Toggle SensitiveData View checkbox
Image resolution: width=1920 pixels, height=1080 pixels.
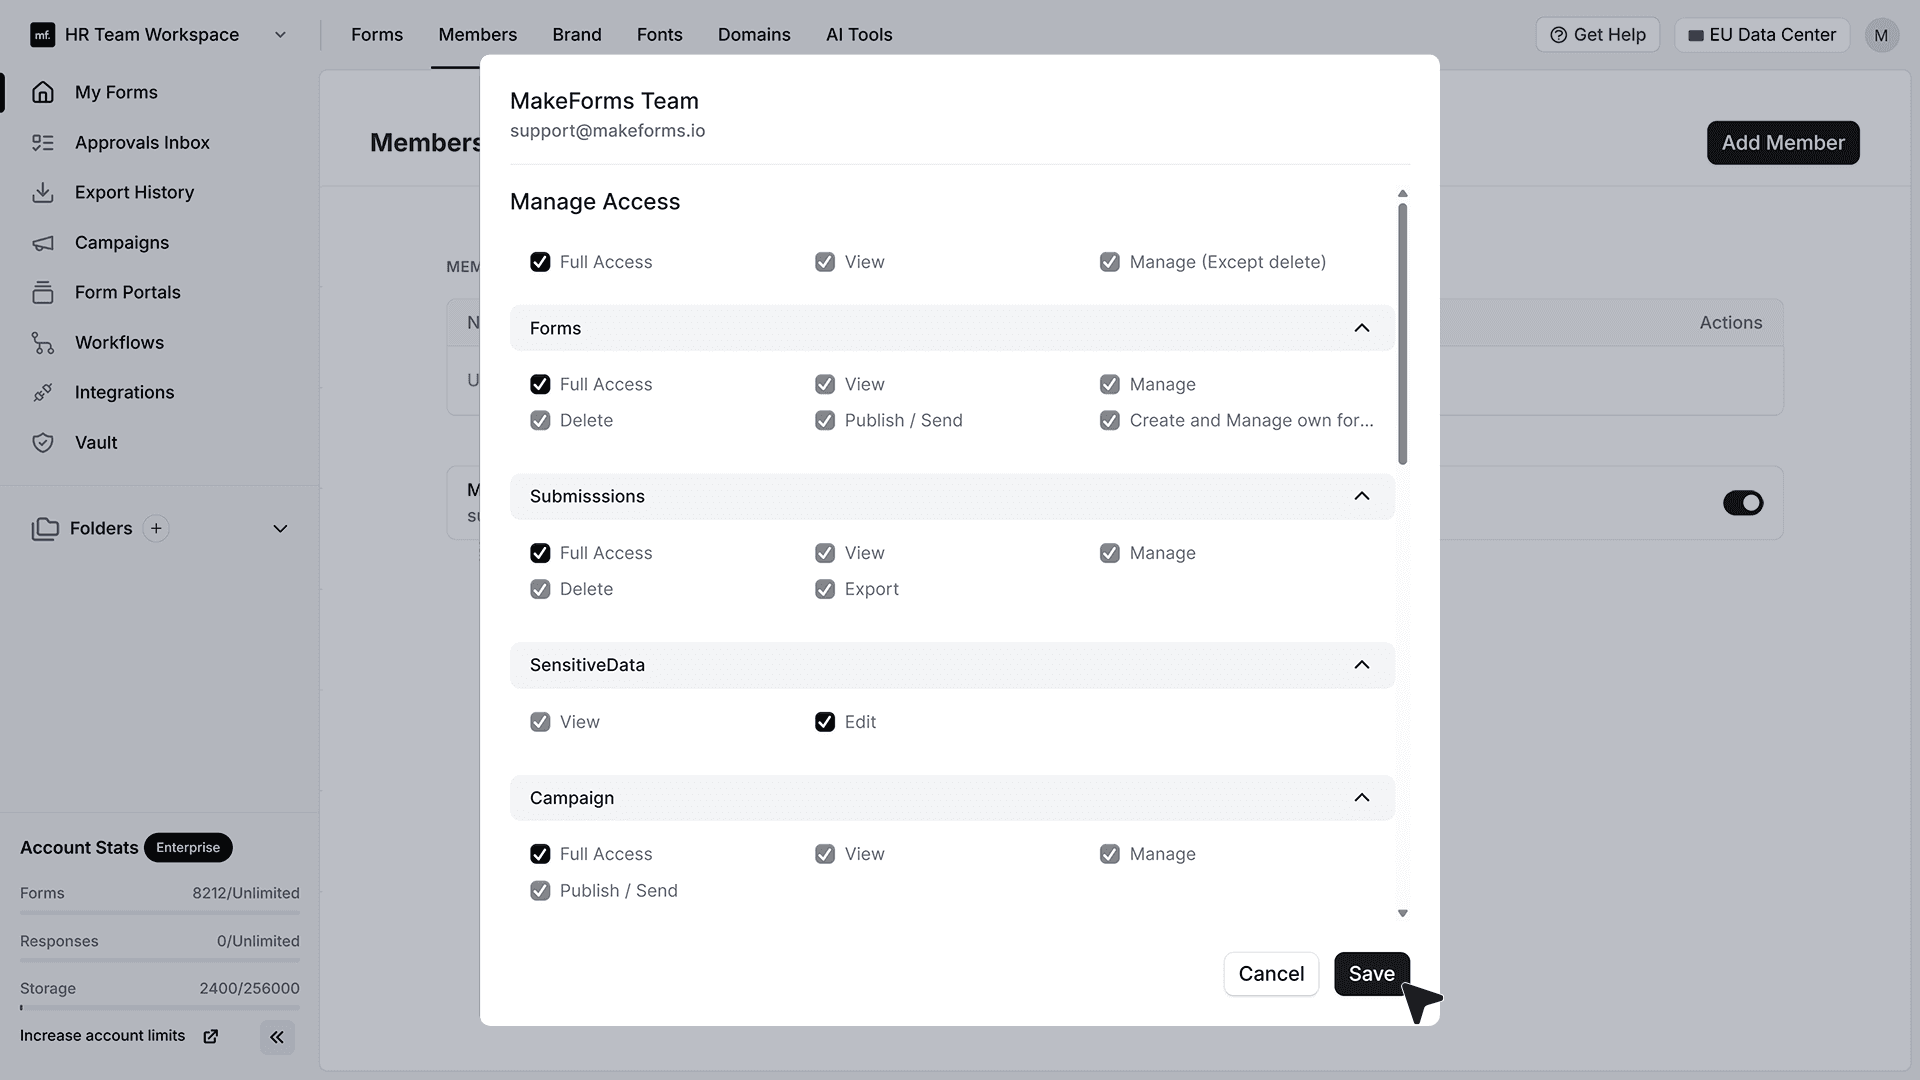[x=540, y=722]
